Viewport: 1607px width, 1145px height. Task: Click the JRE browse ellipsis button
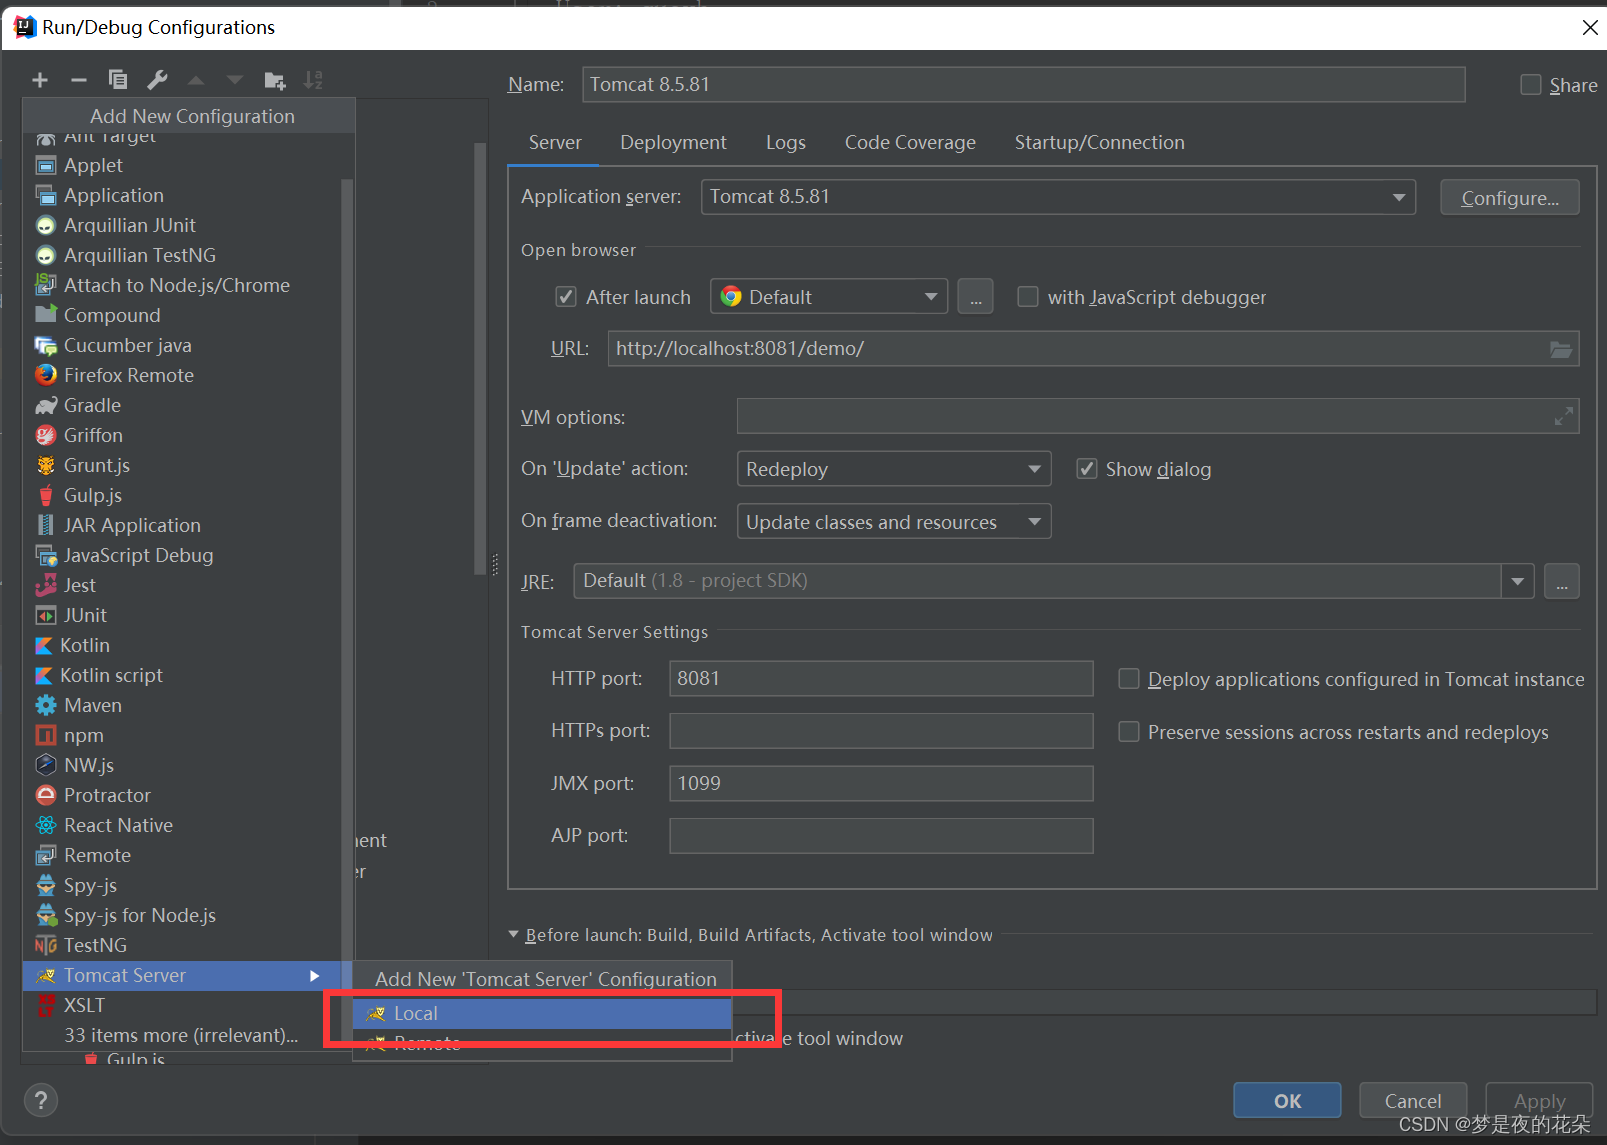pyautogui.click(x=1562, y=581)
